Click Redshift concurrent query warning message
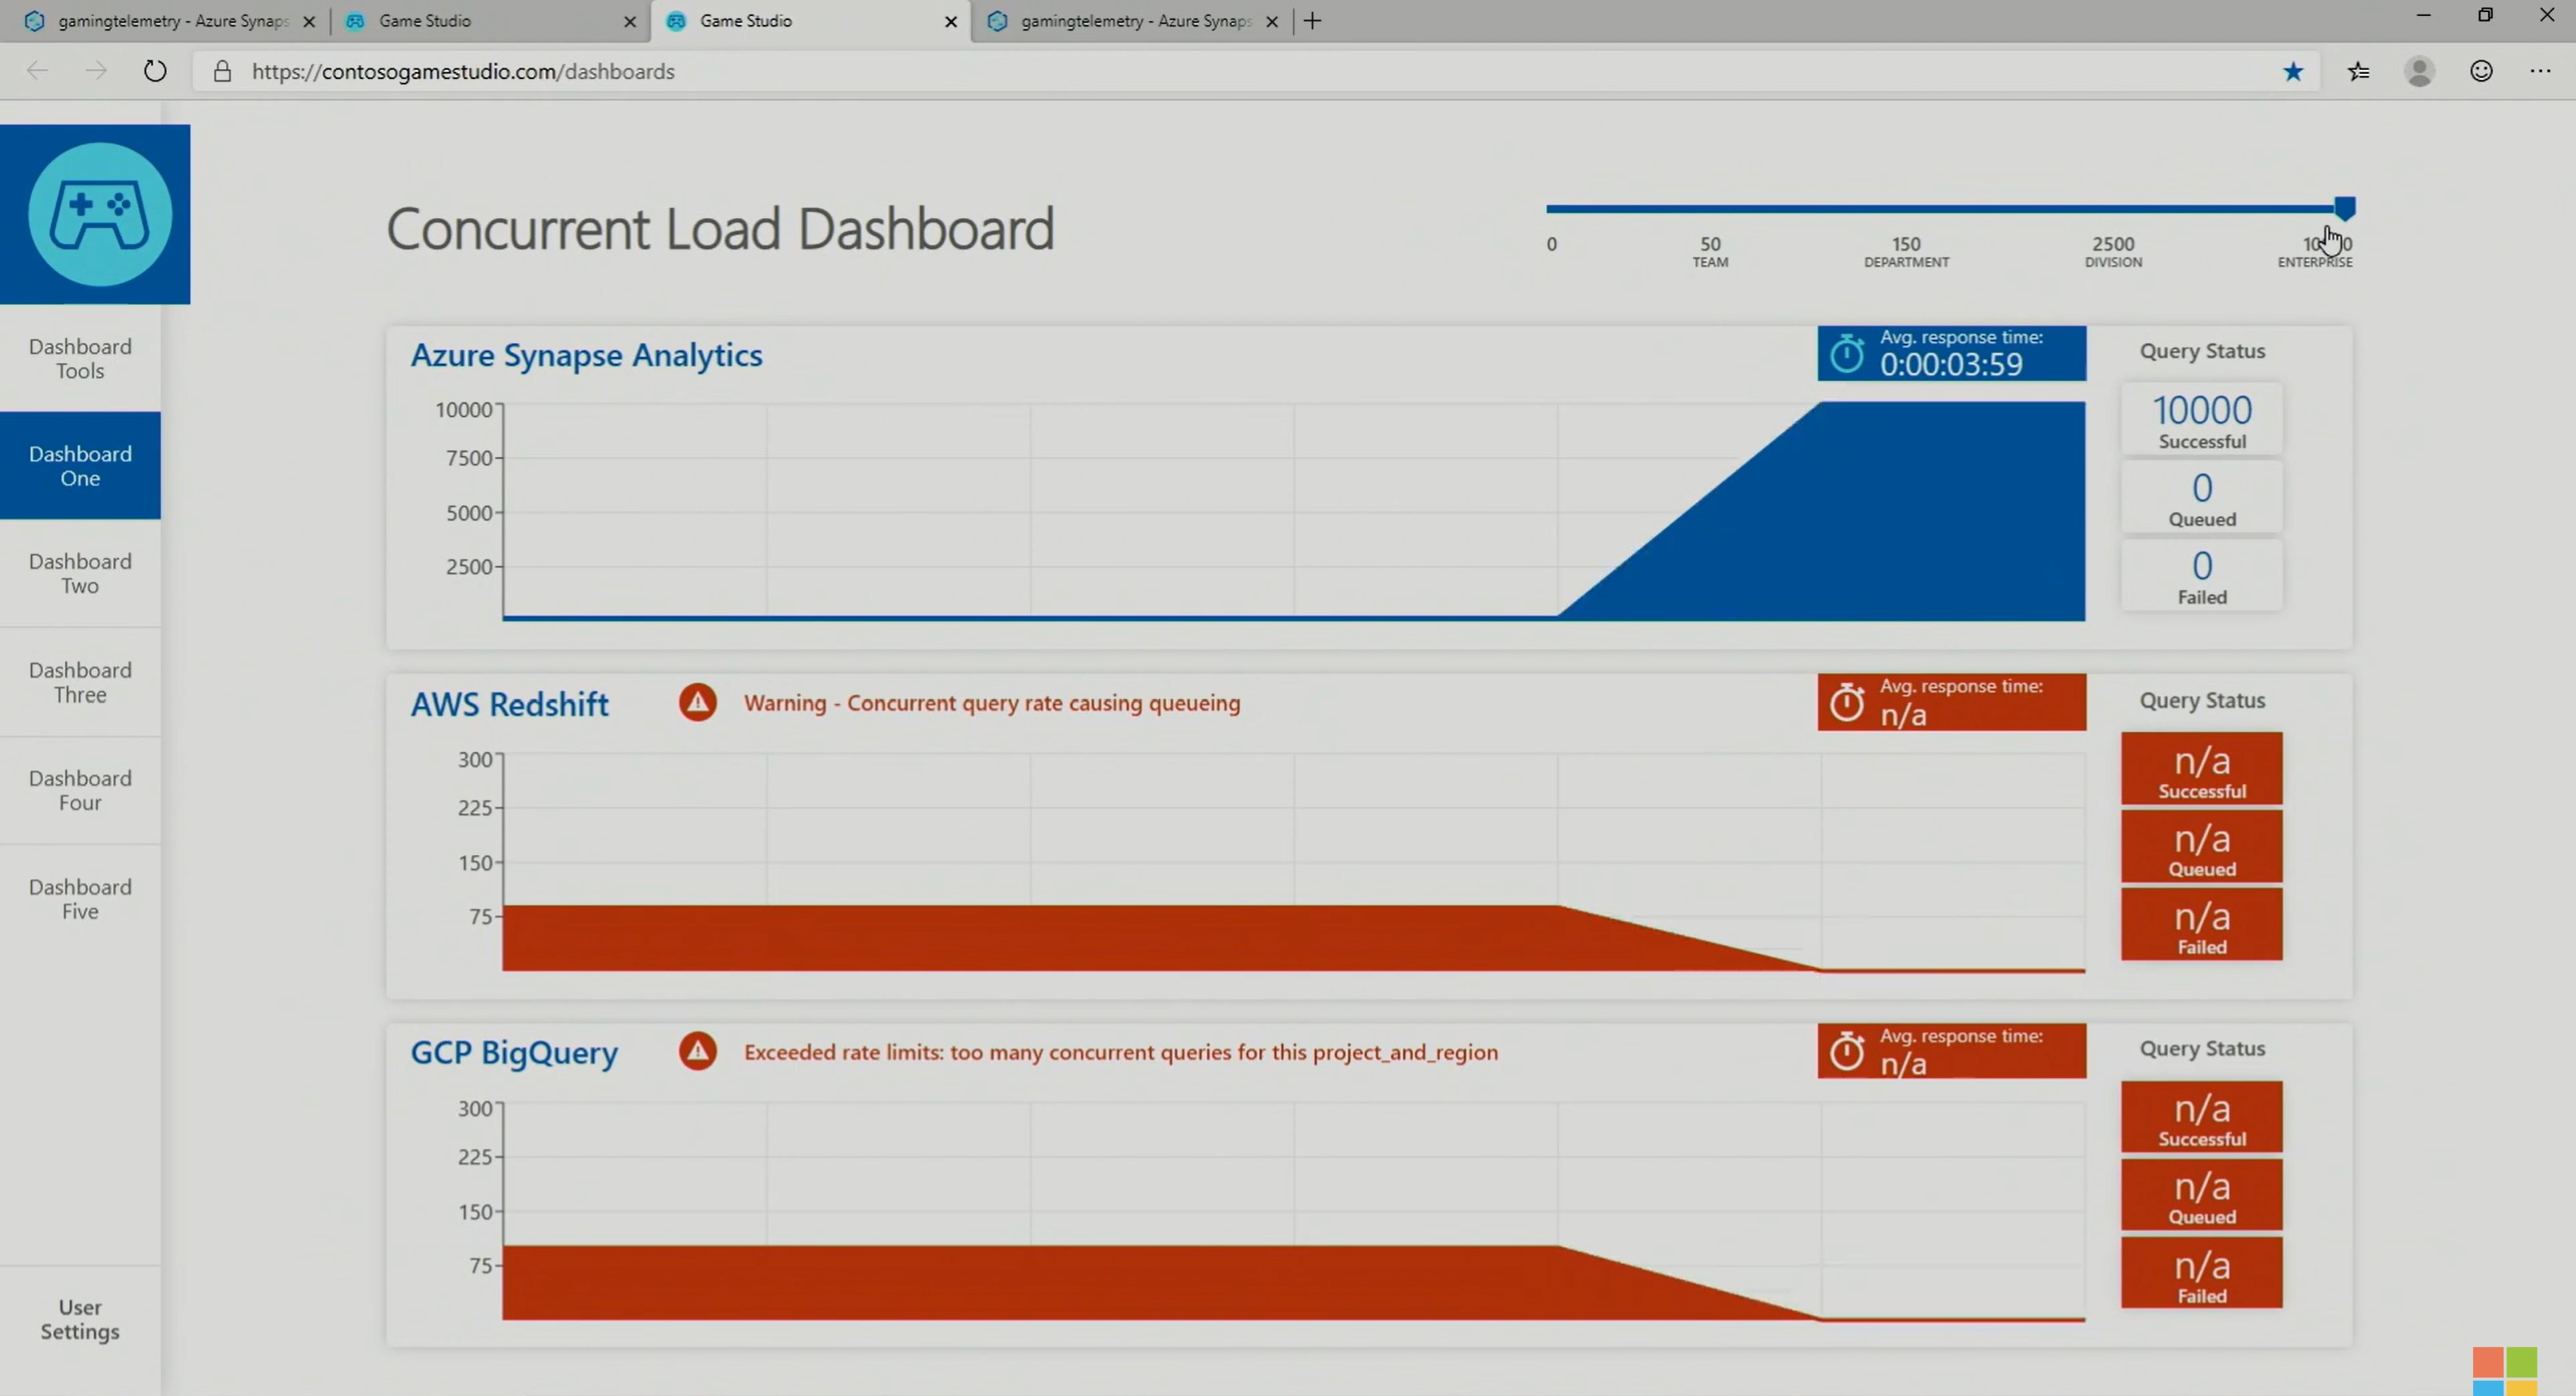 tap(992, 703)
